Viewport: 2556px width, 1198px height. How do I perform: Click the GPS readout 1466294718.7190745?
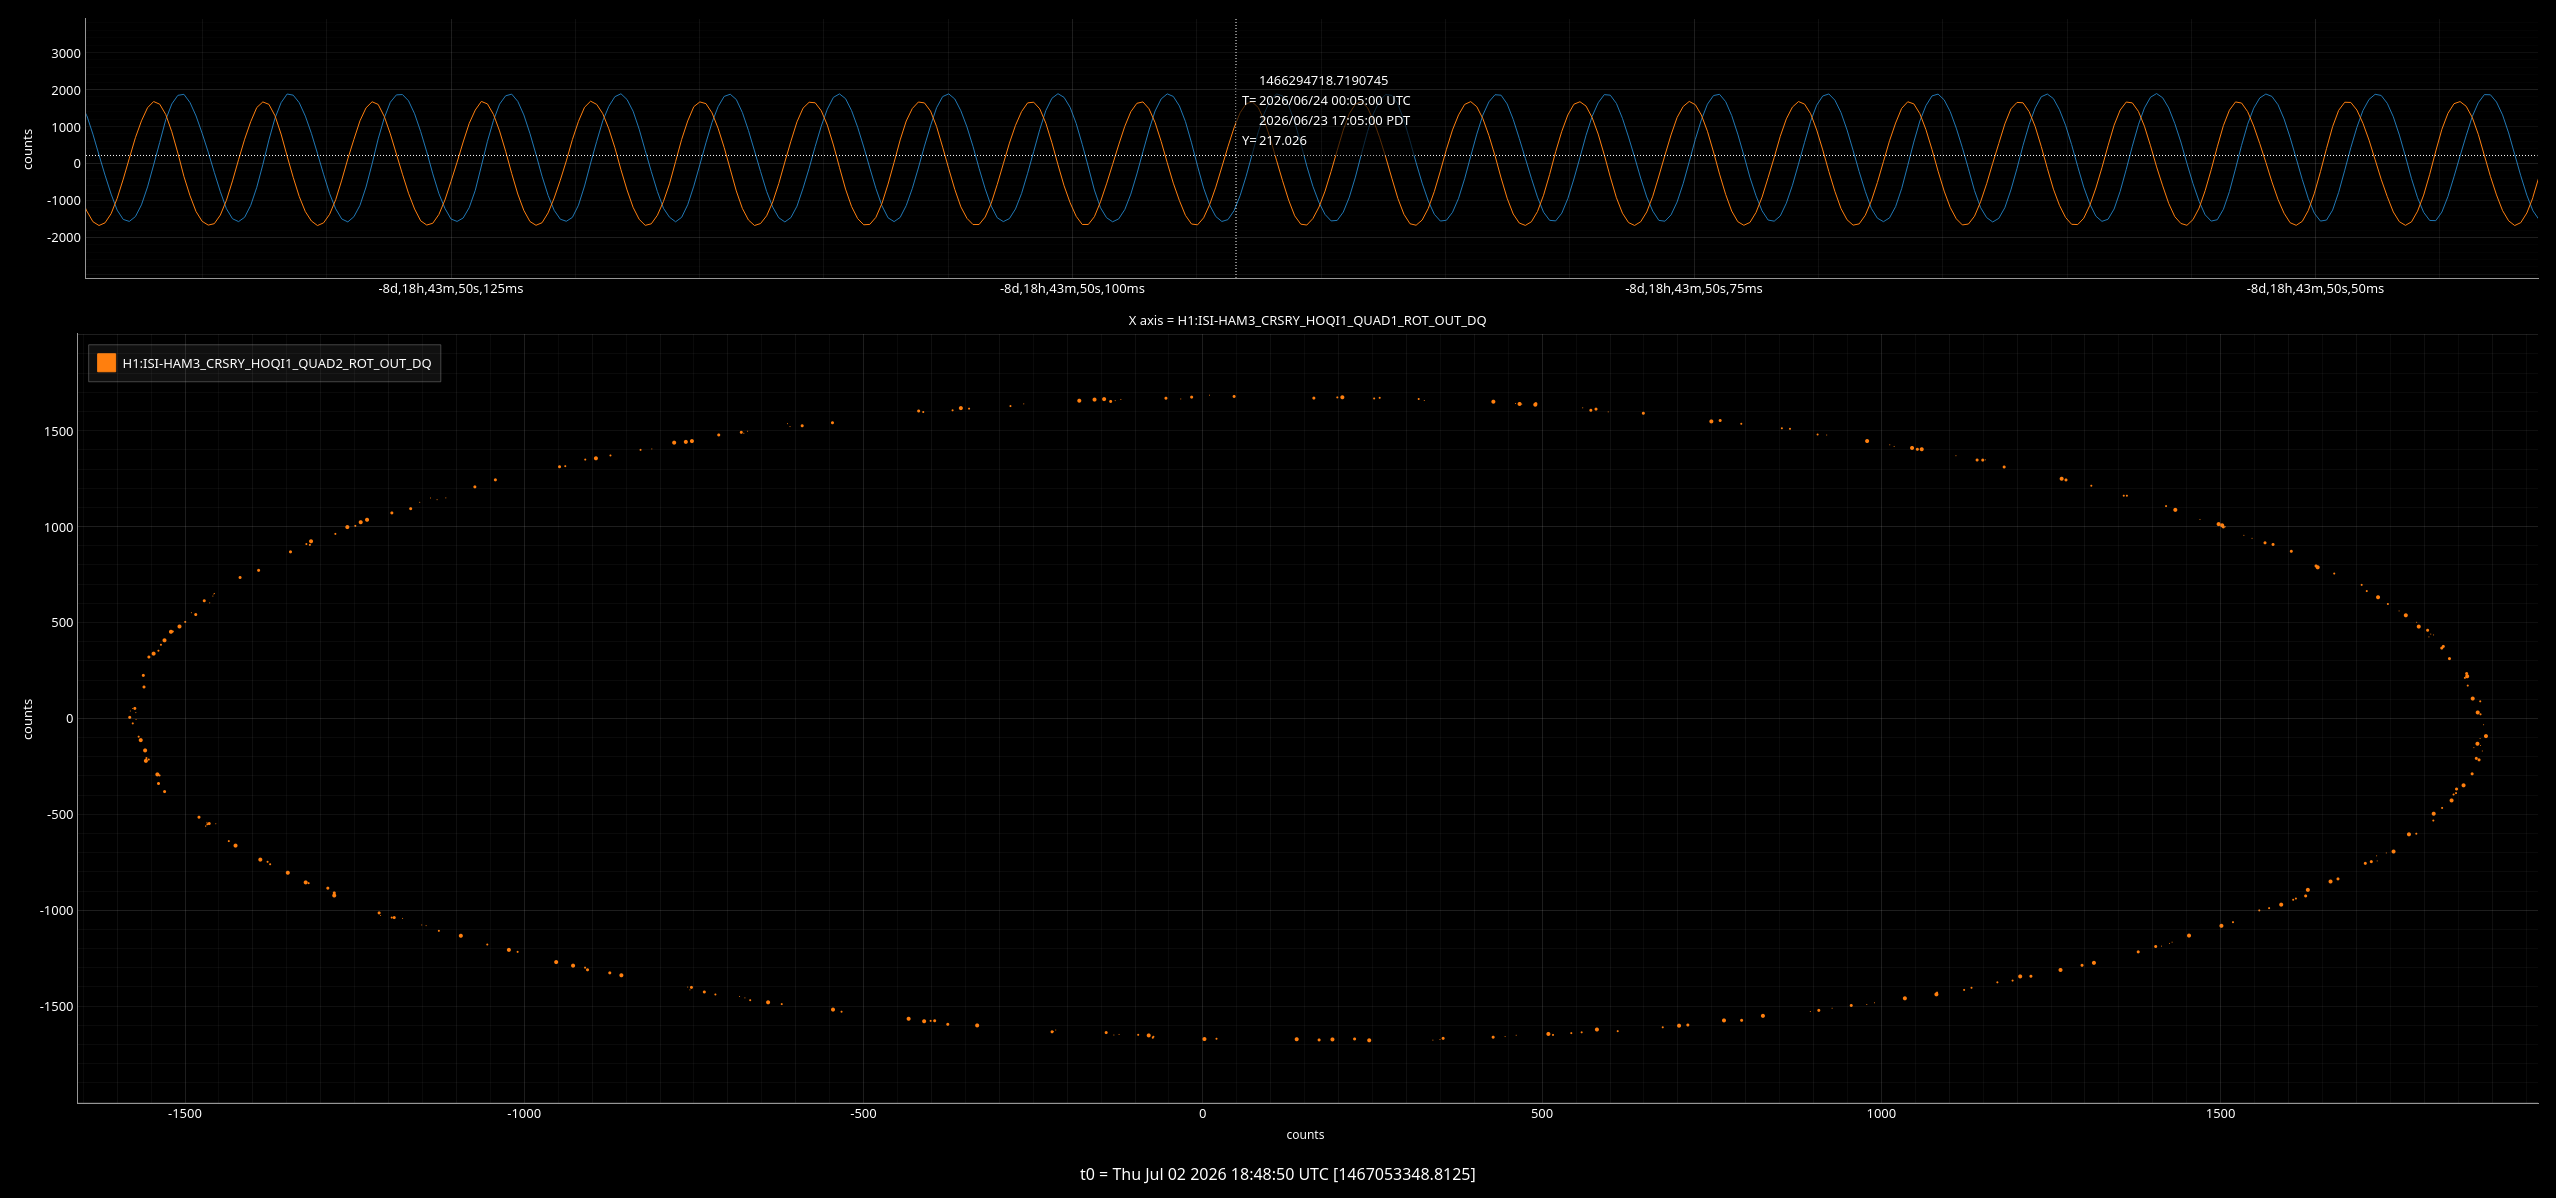[1323, 81]
